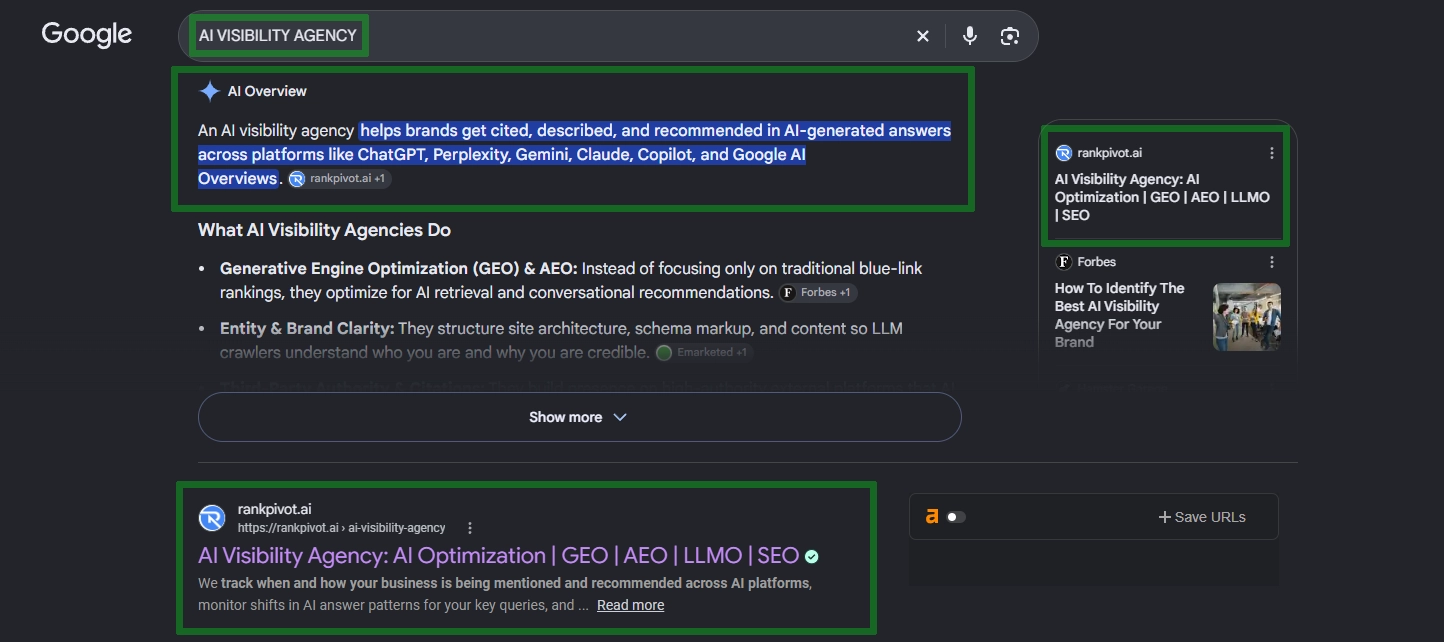The image size is (1444, 642).
Task: Click the Google logo
Action: (x=87, y=34)
